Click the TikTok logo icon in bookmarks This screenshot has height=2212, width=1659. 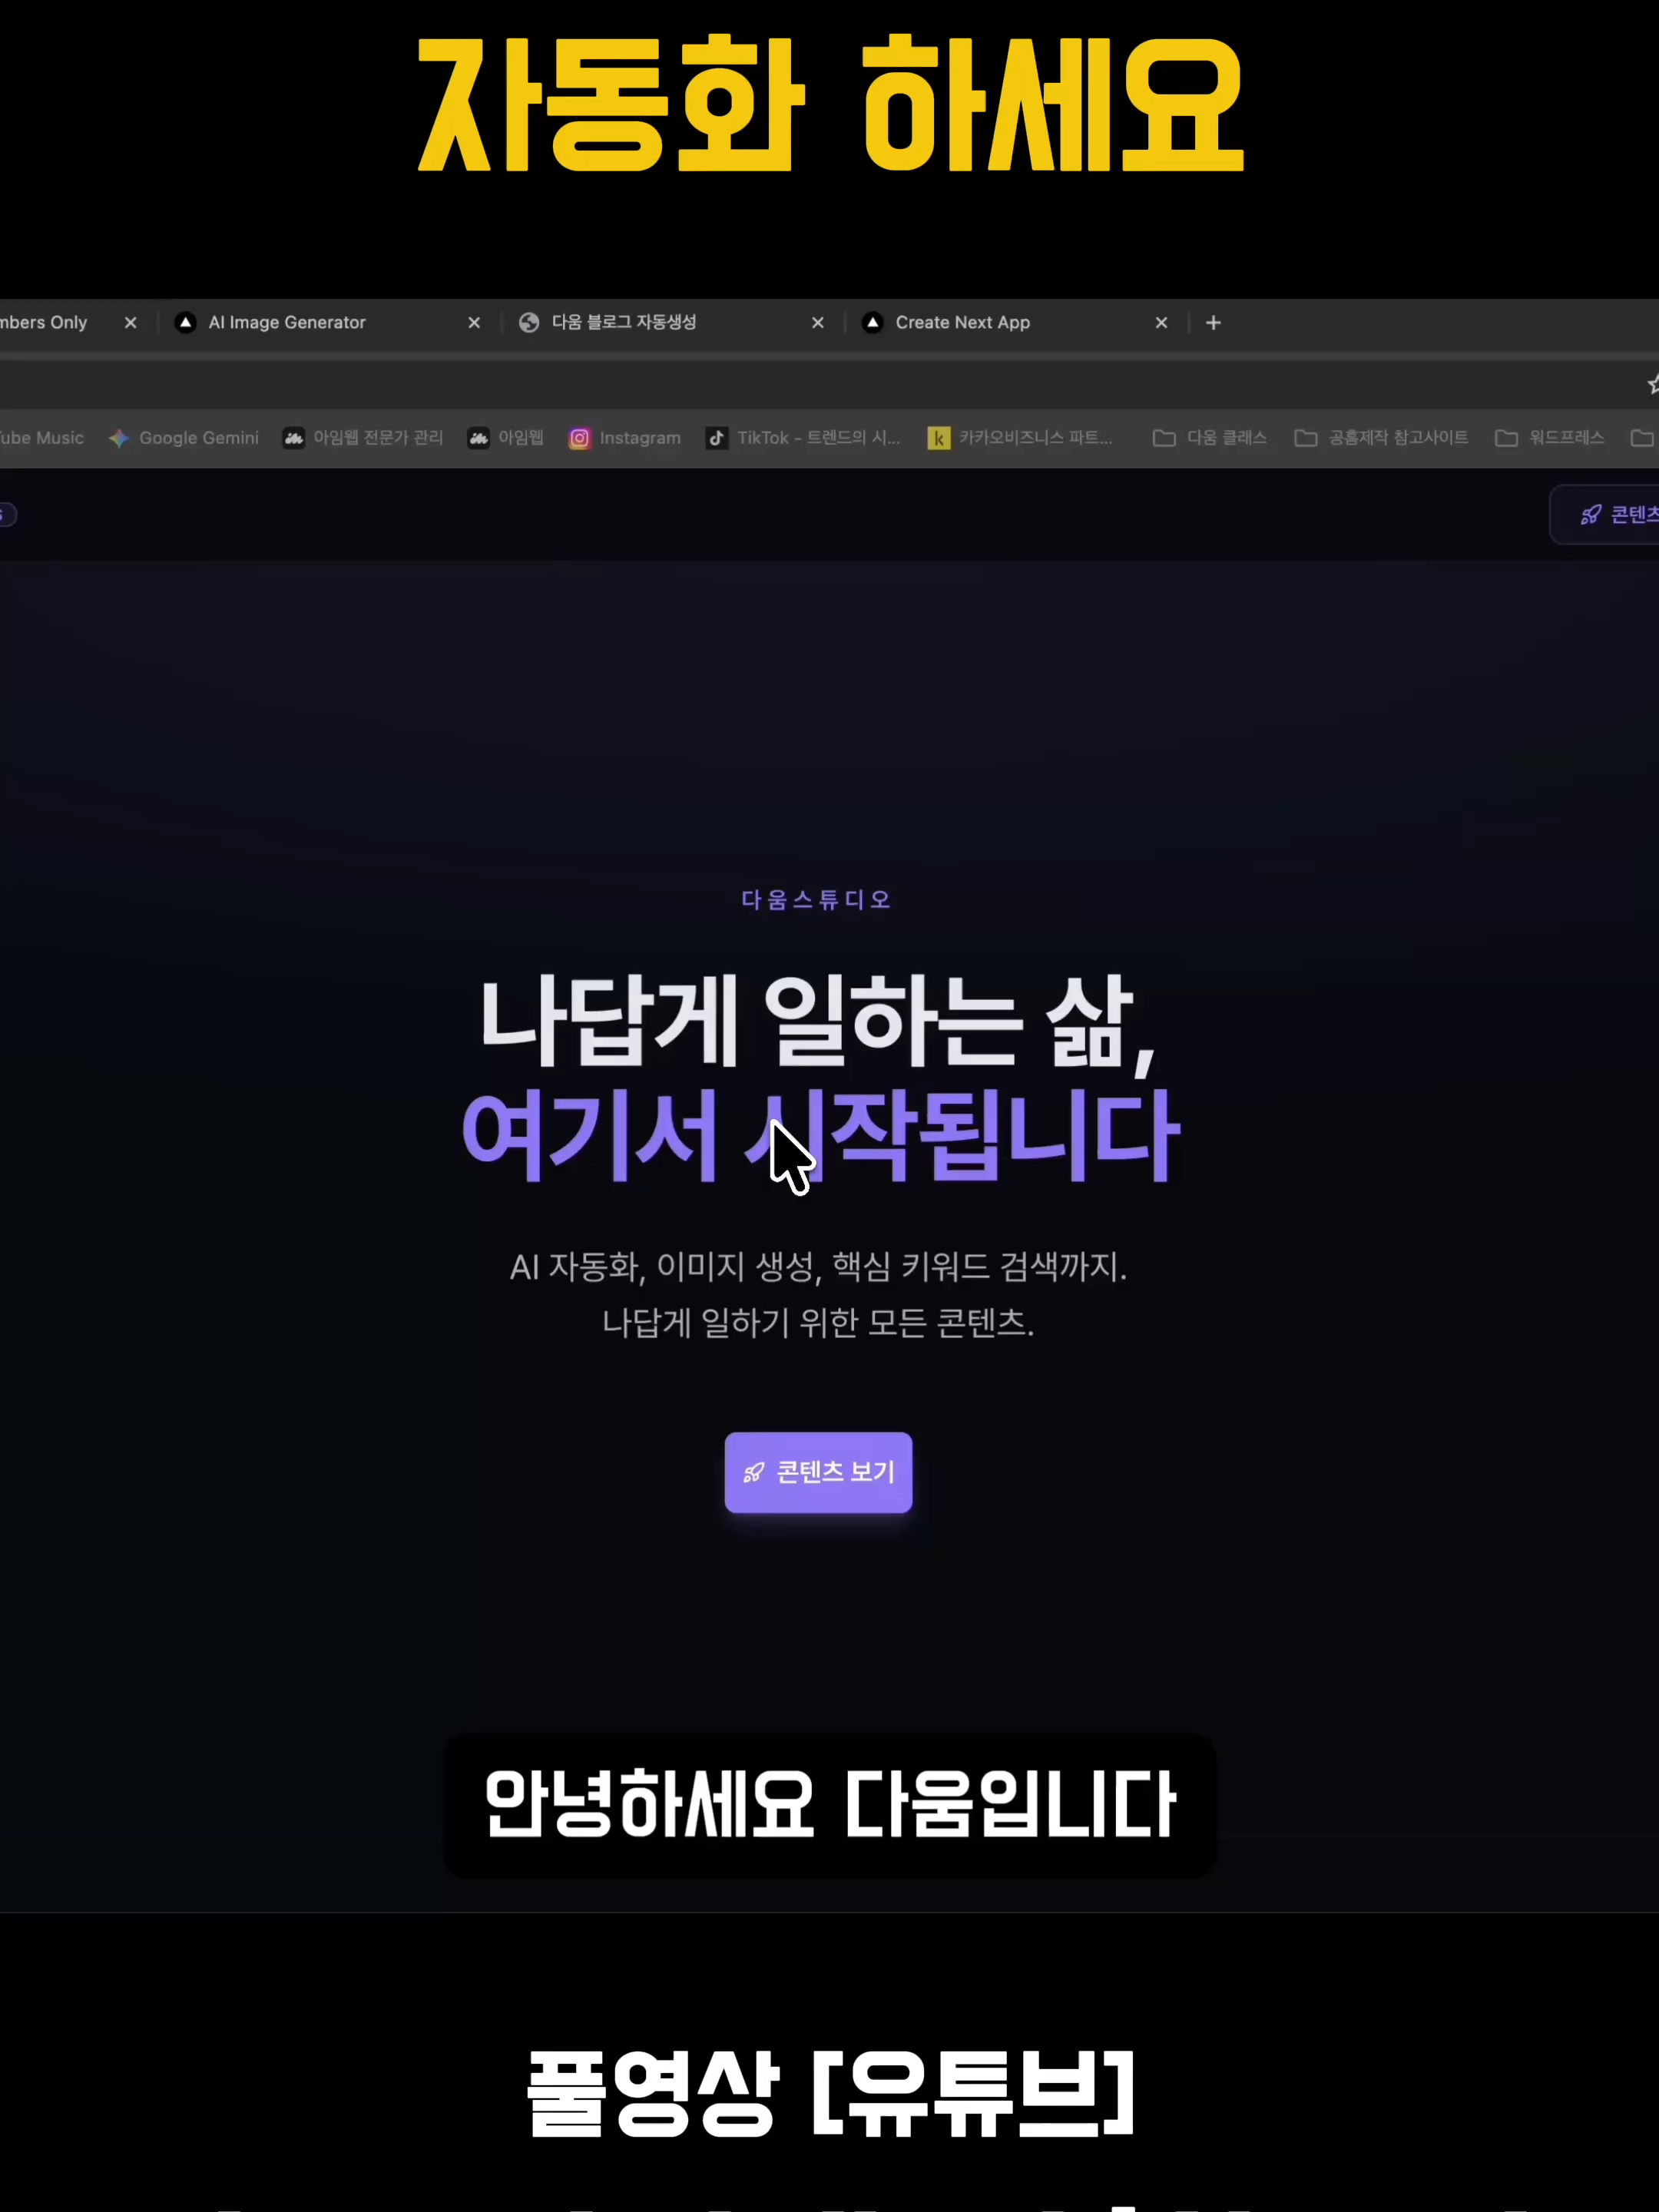(x=716, y=438)
